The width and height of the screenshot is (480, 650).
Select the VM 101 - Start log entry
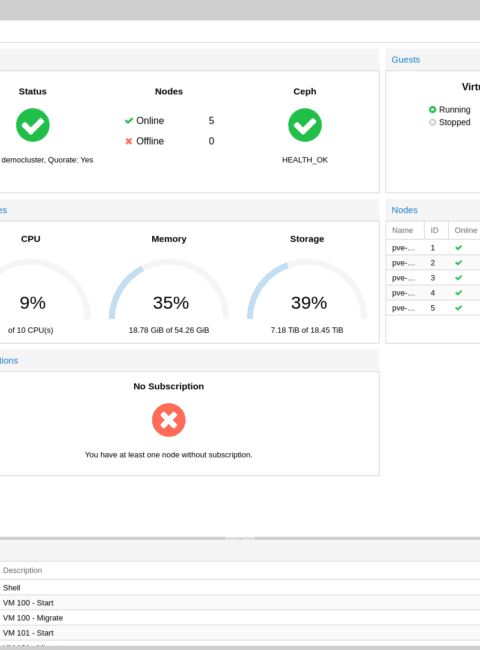(240, 633)
